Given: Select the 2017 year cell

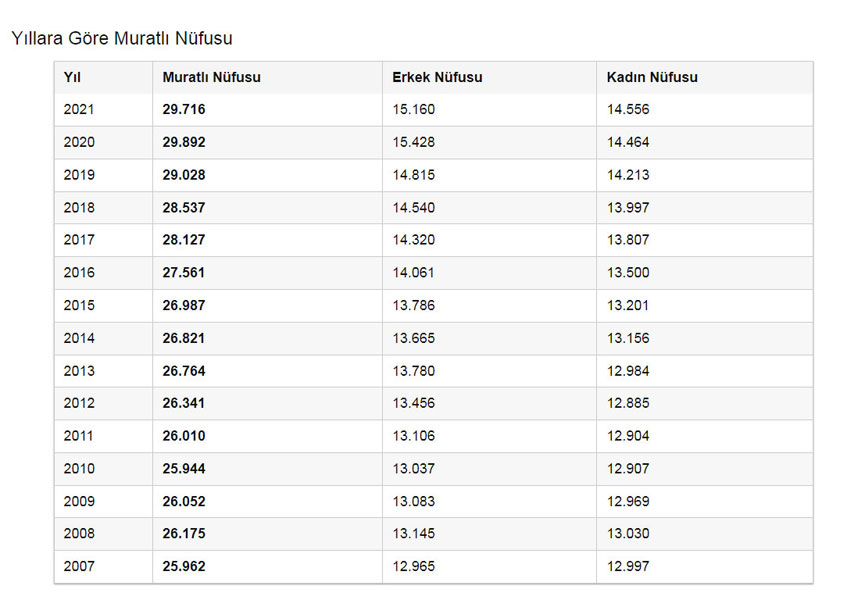Looking at the screenshot, I should (x=79, y=240).
